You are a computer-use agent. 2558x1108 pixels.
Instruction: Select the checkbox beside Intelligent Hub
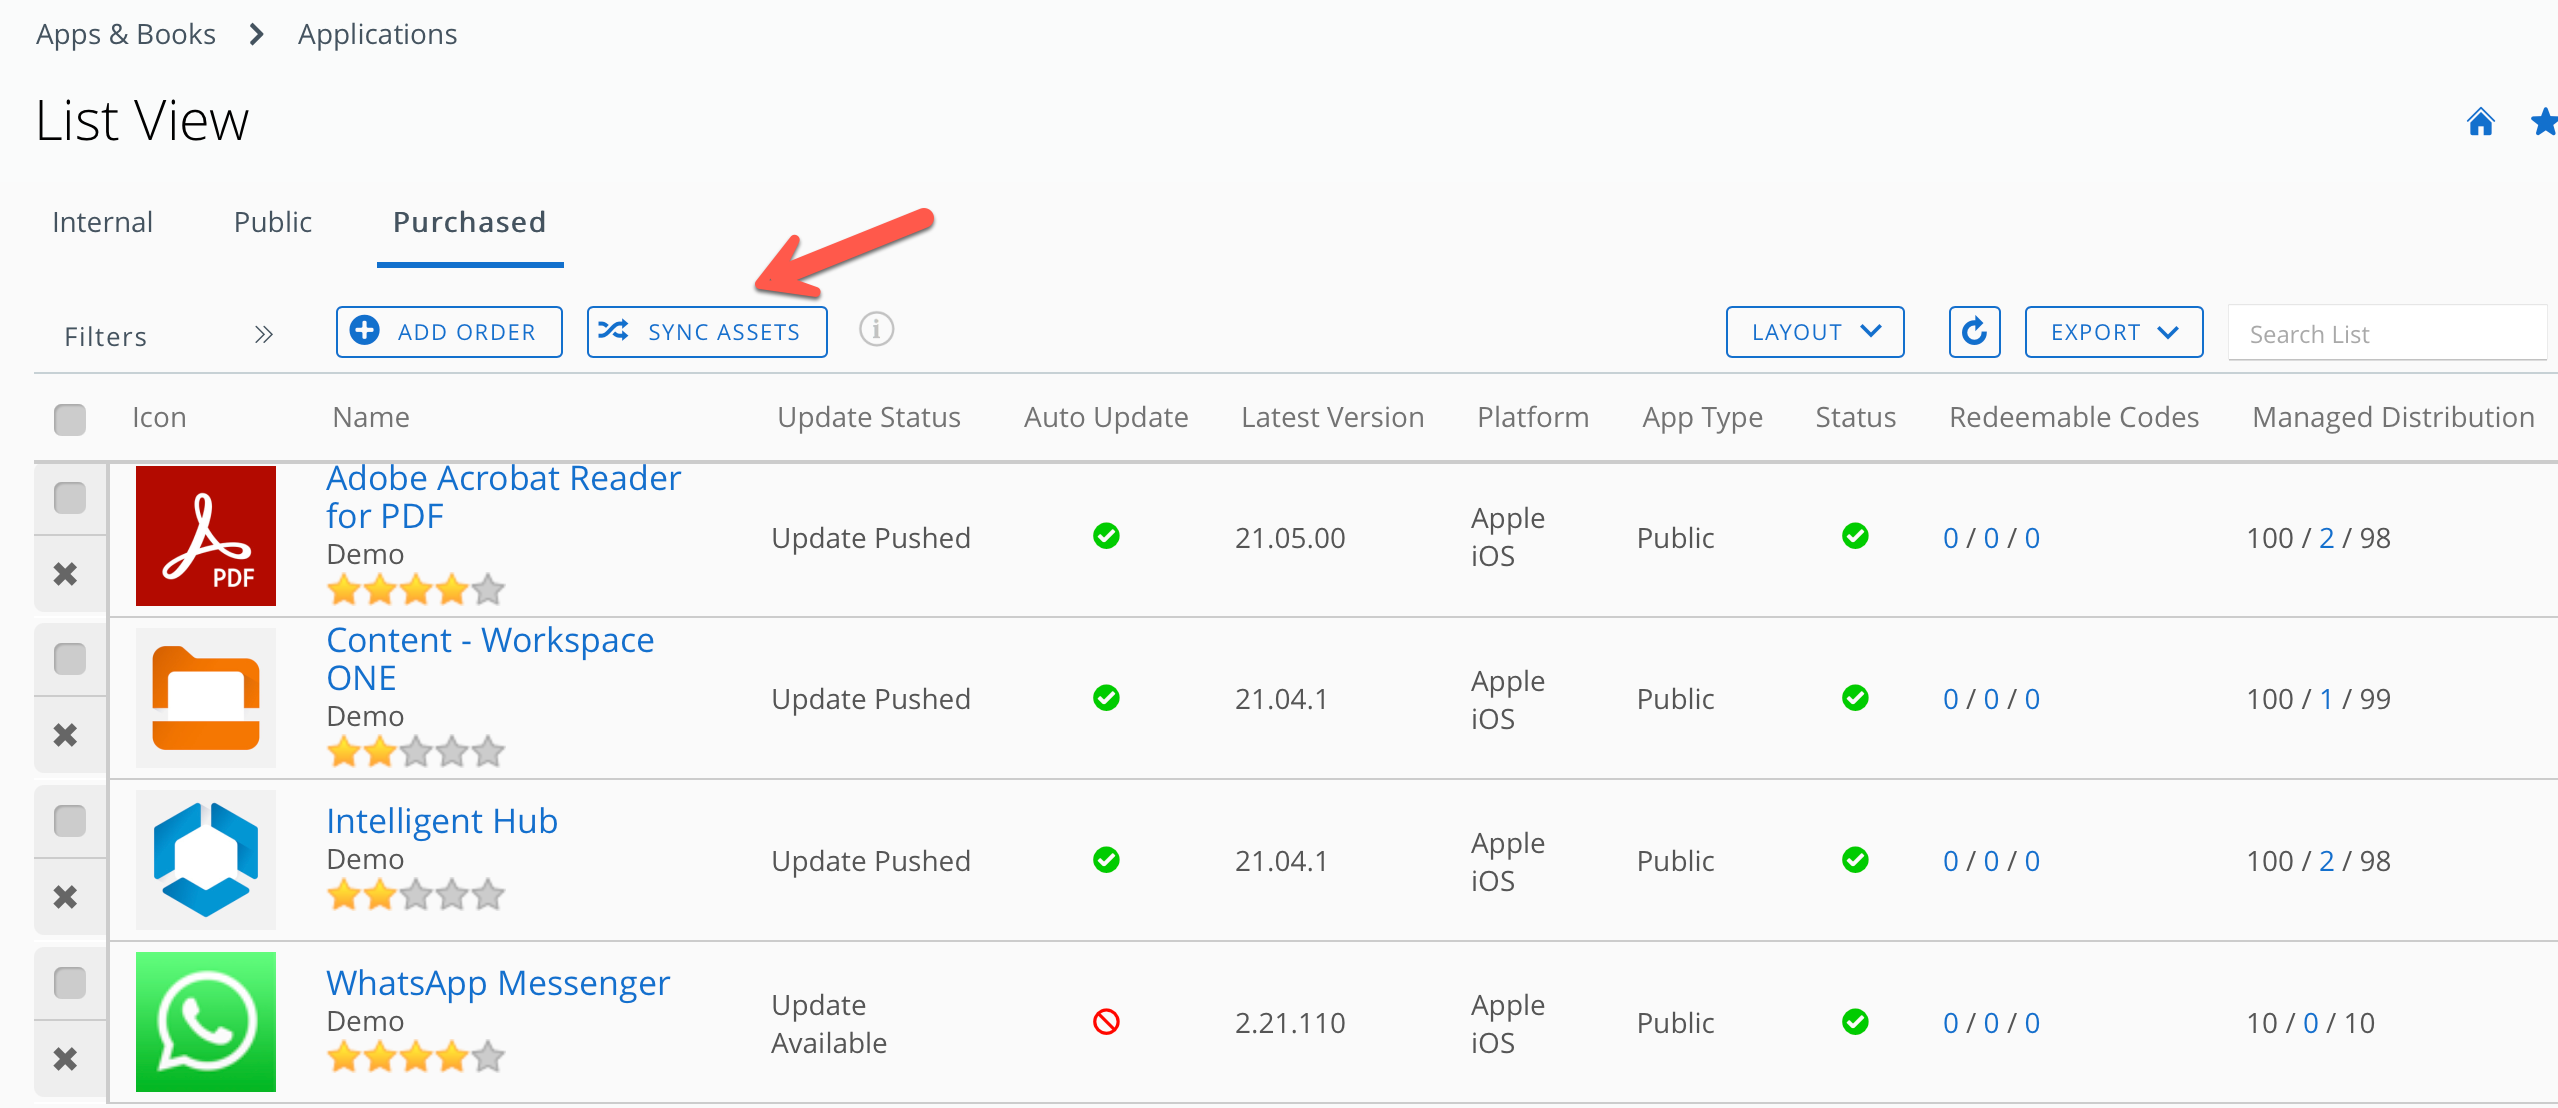point(69,819)
